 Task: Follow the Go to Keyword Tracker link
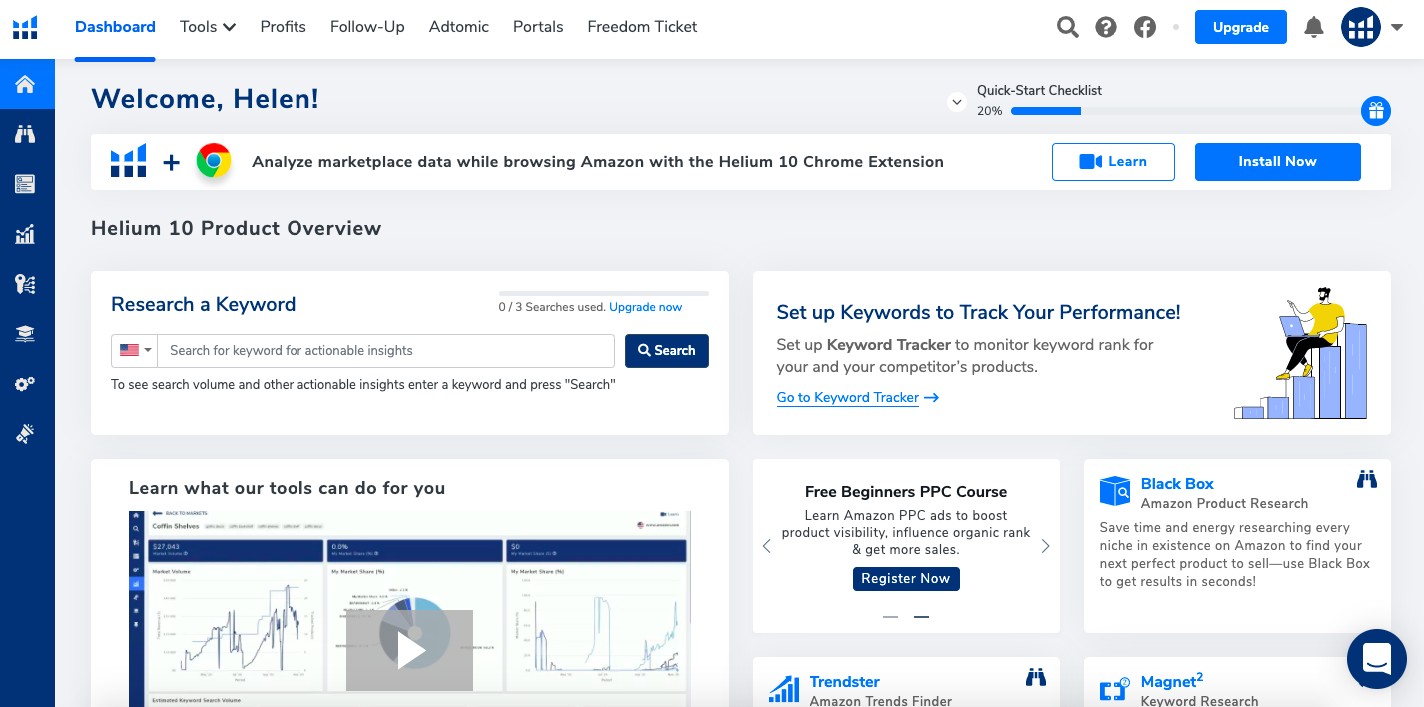[858, 397]
